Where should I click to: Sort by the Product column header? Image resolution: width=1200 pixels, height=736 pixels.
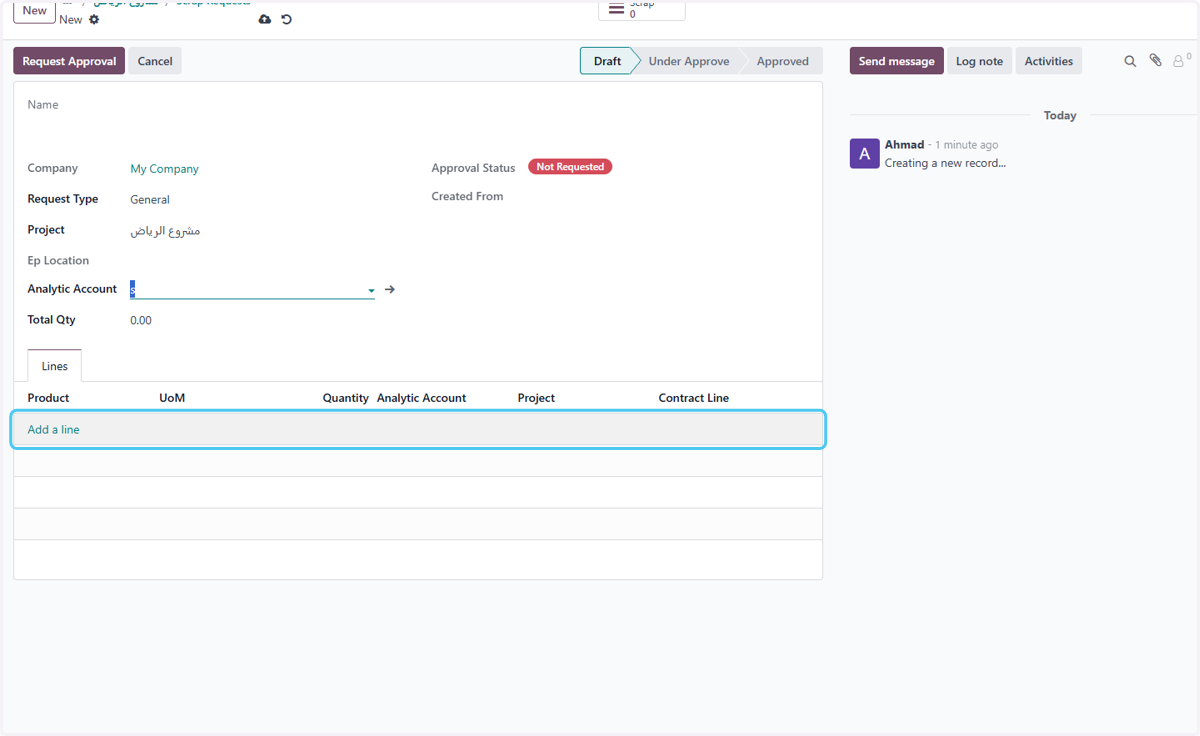pos(48,398)
